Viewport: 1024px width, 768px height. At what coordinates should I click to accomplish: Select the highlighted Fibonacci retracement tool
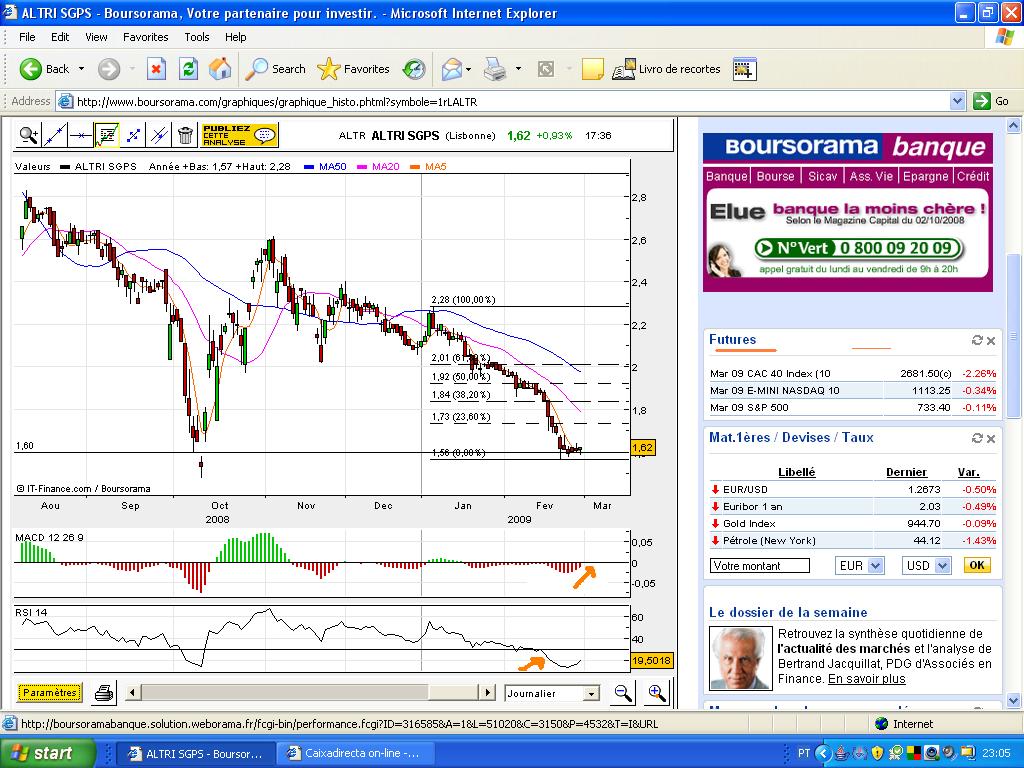point(106,135)
